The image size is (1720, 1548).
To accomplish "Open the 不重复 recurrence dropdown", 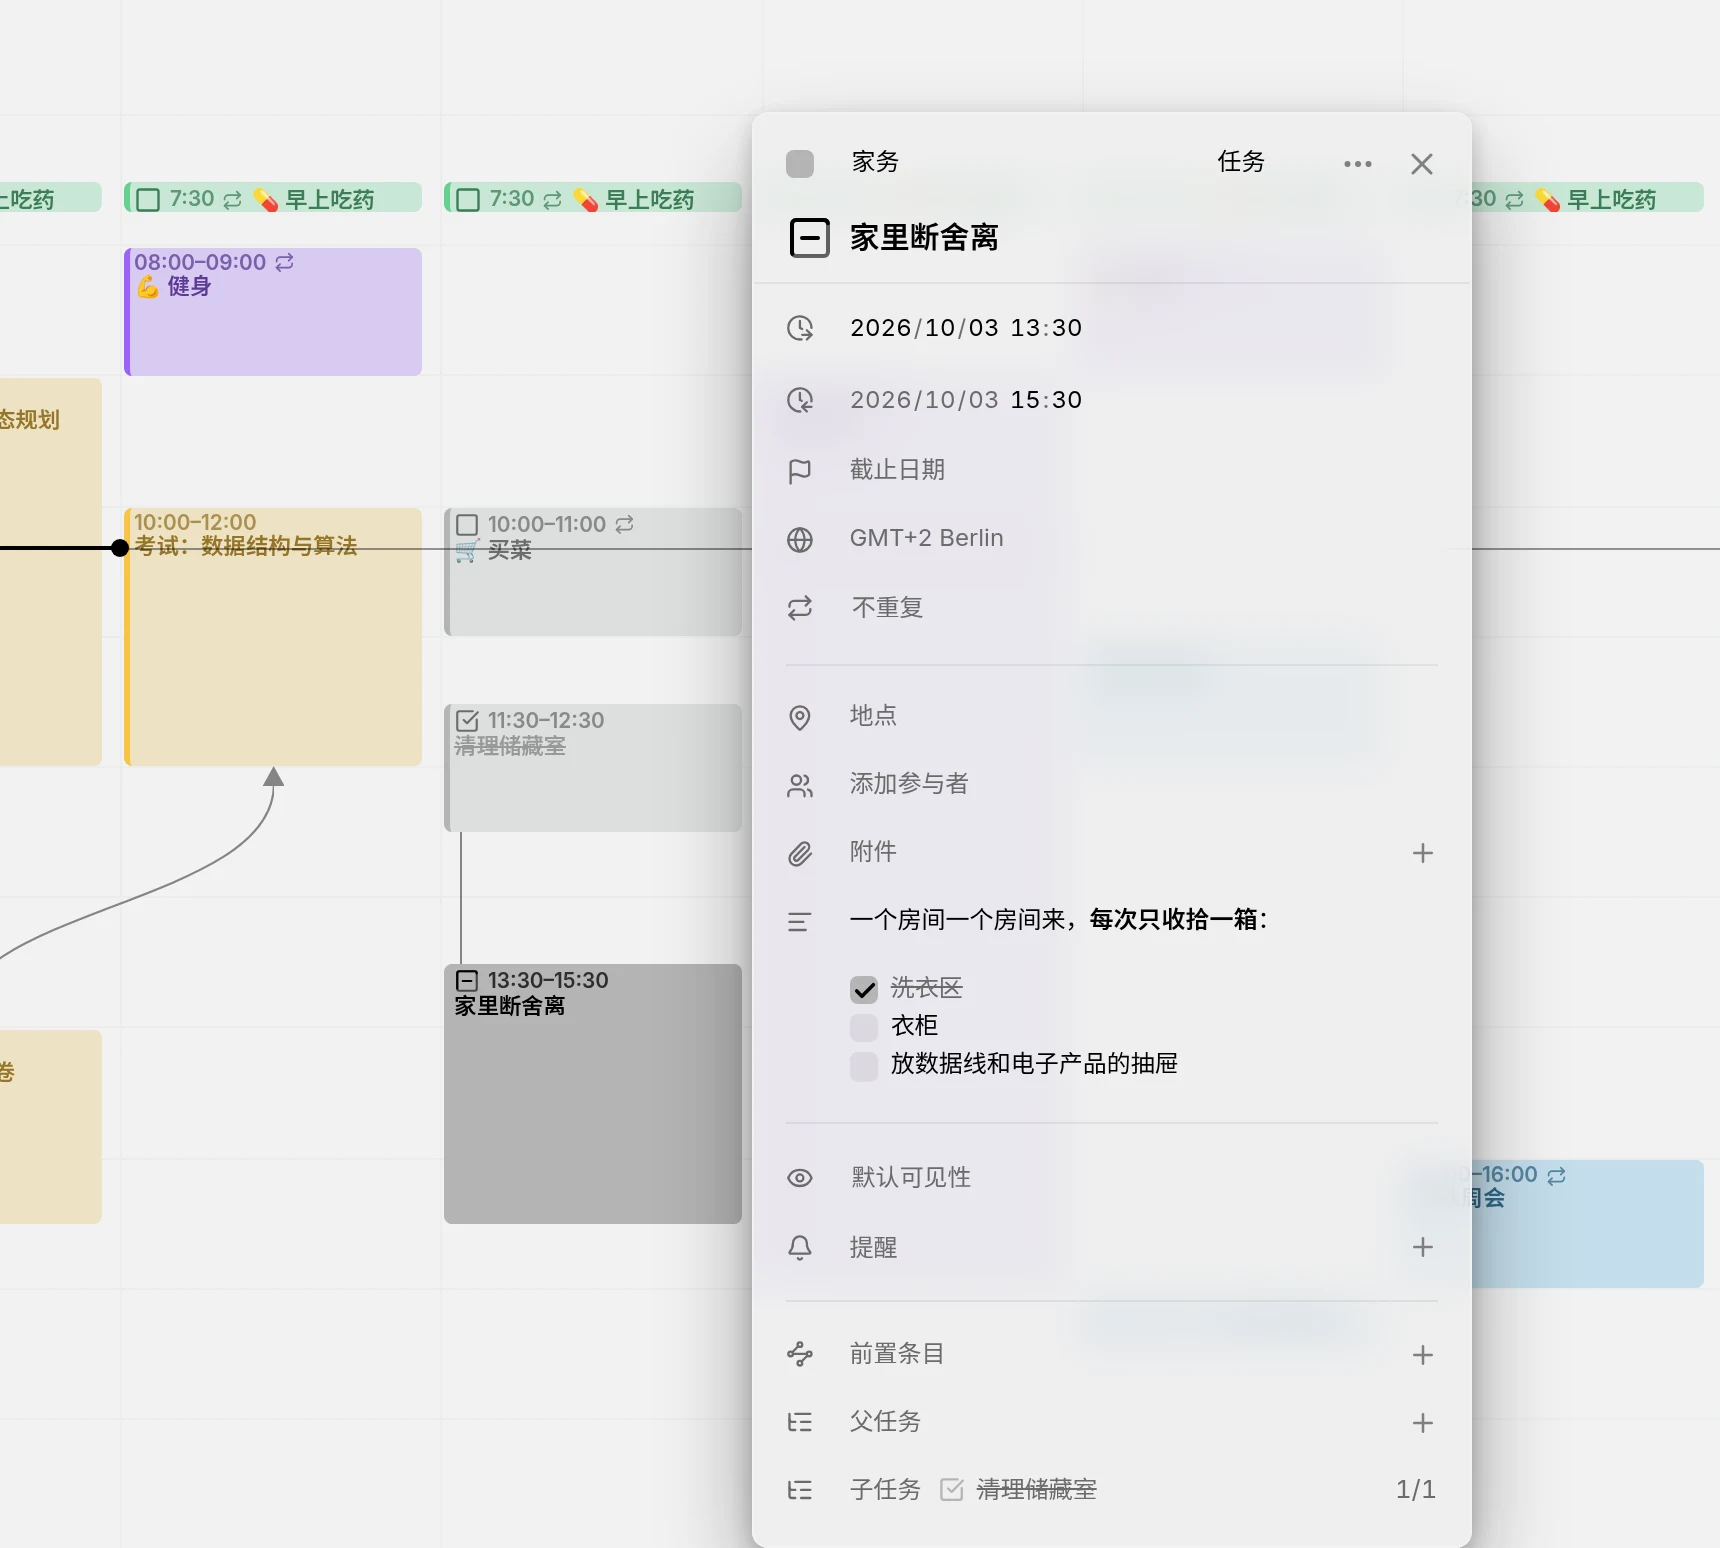I will pyautogui.click(x=887, y=608).
